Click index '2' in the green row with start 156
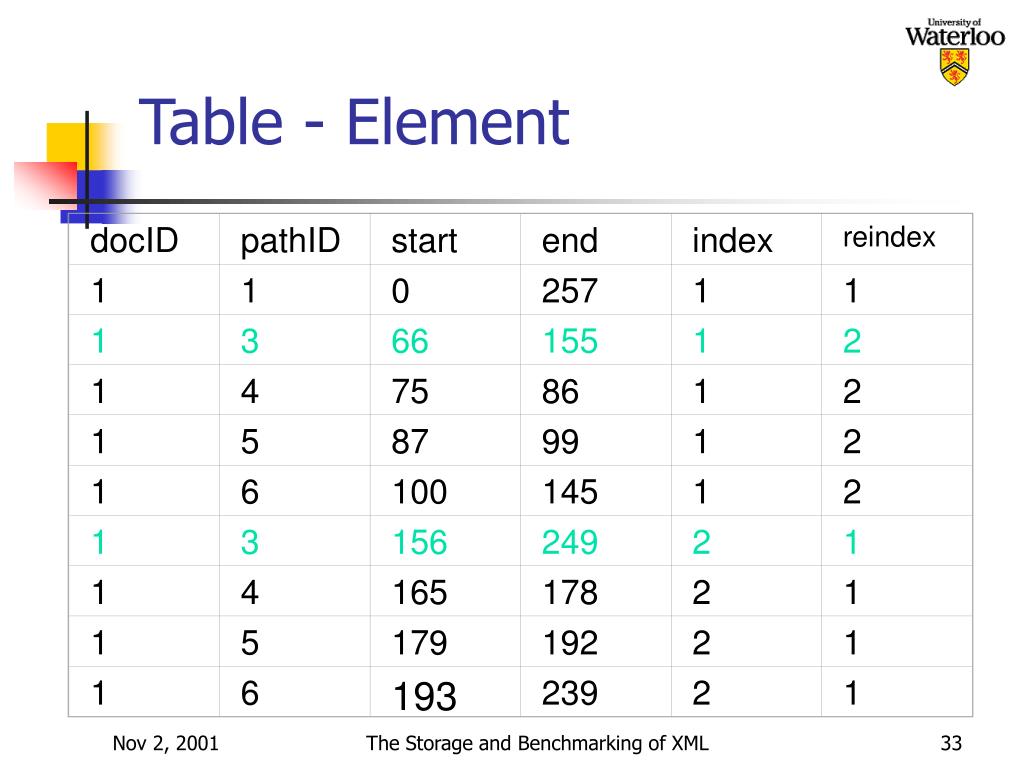This screenshot has height=768, width=1024. pos(701,543)
